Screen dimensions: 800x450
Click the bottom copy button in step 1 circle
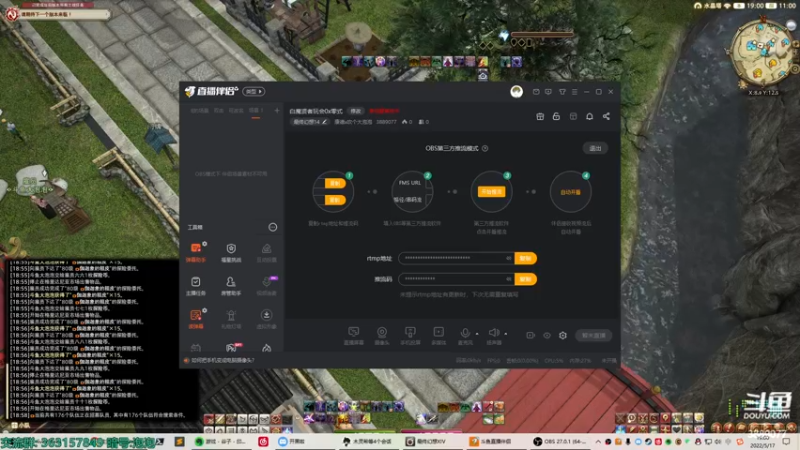(335, 200)
